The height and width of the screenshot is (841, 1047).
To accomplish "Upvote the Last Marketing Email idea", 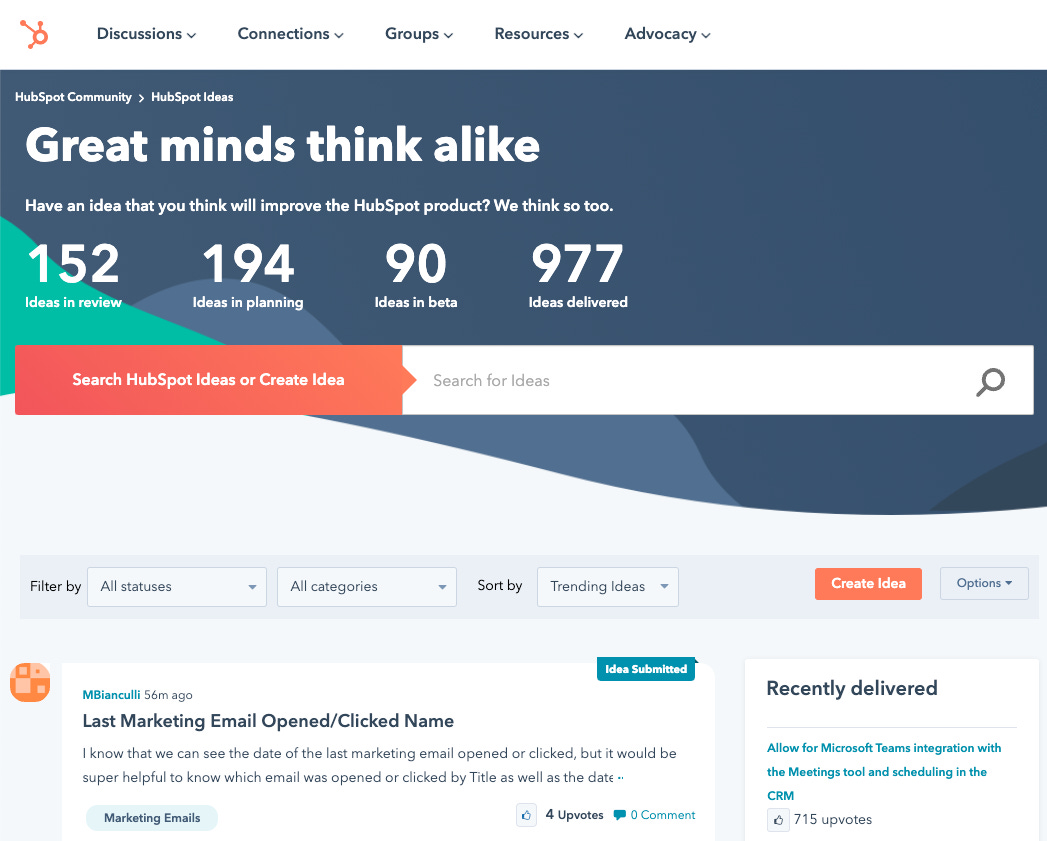I will 526,815.
